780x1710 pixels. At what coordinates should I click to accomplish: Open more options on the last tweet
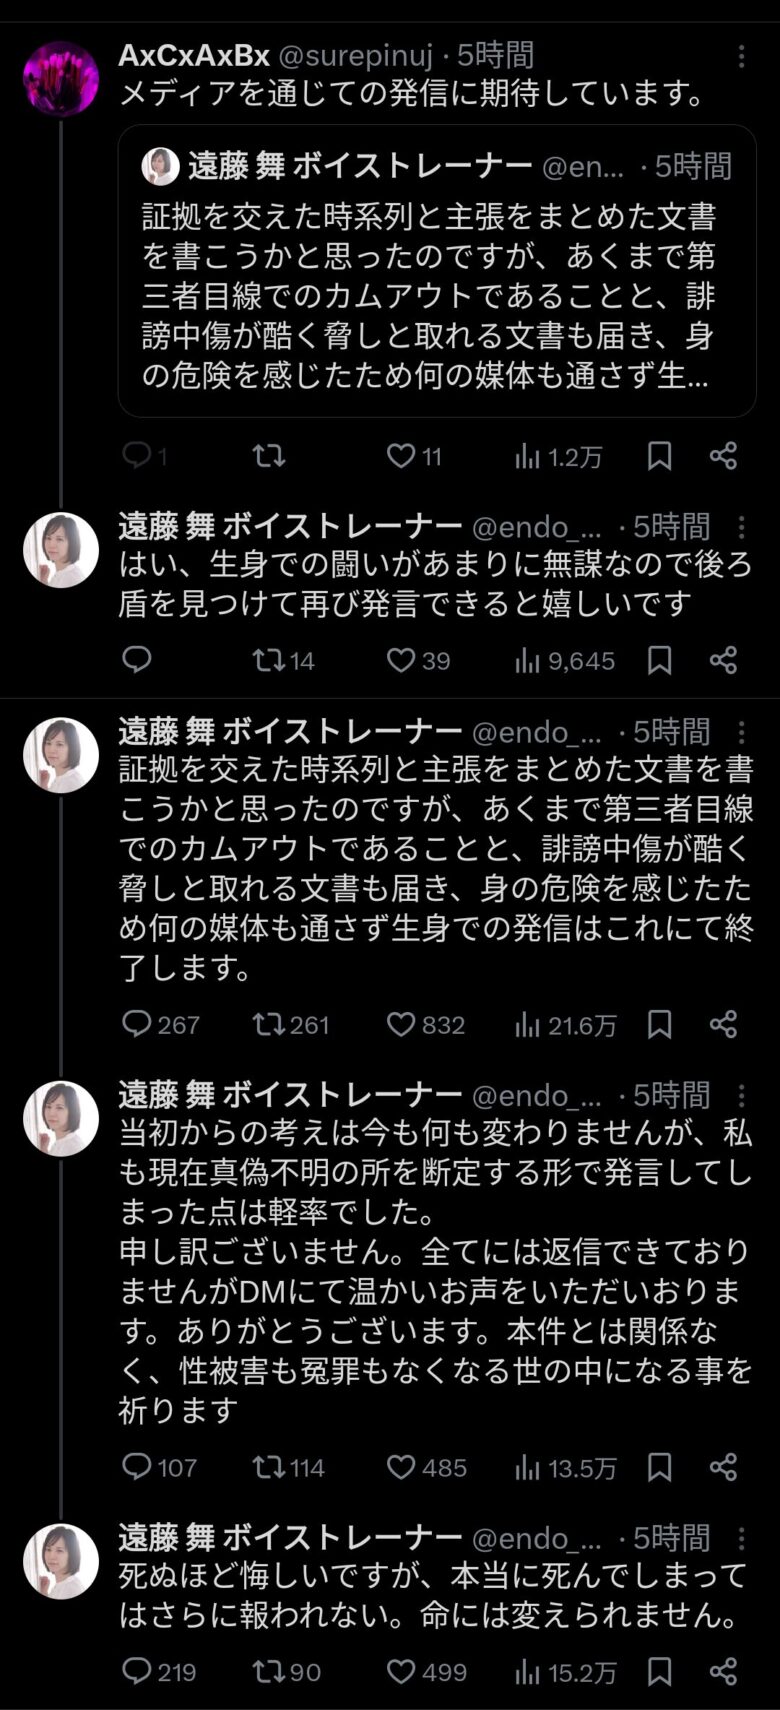[x=741, y=1537]
